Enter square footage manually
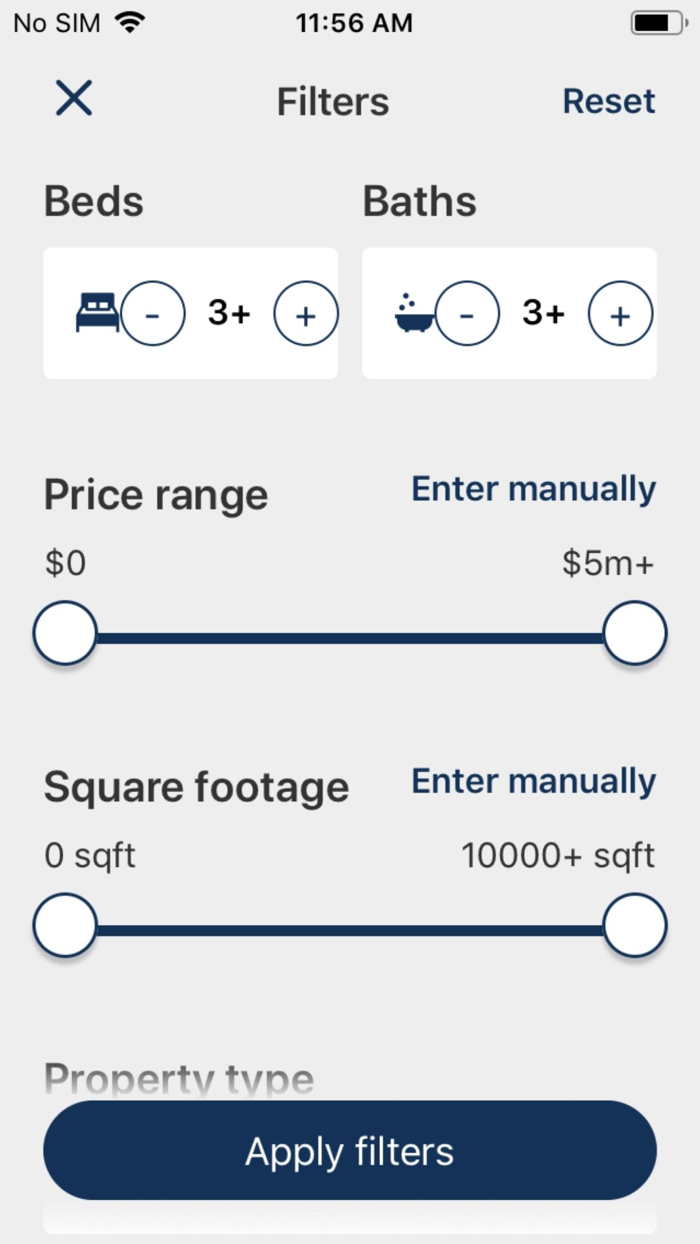700x1244 pixels. point(533,781)
